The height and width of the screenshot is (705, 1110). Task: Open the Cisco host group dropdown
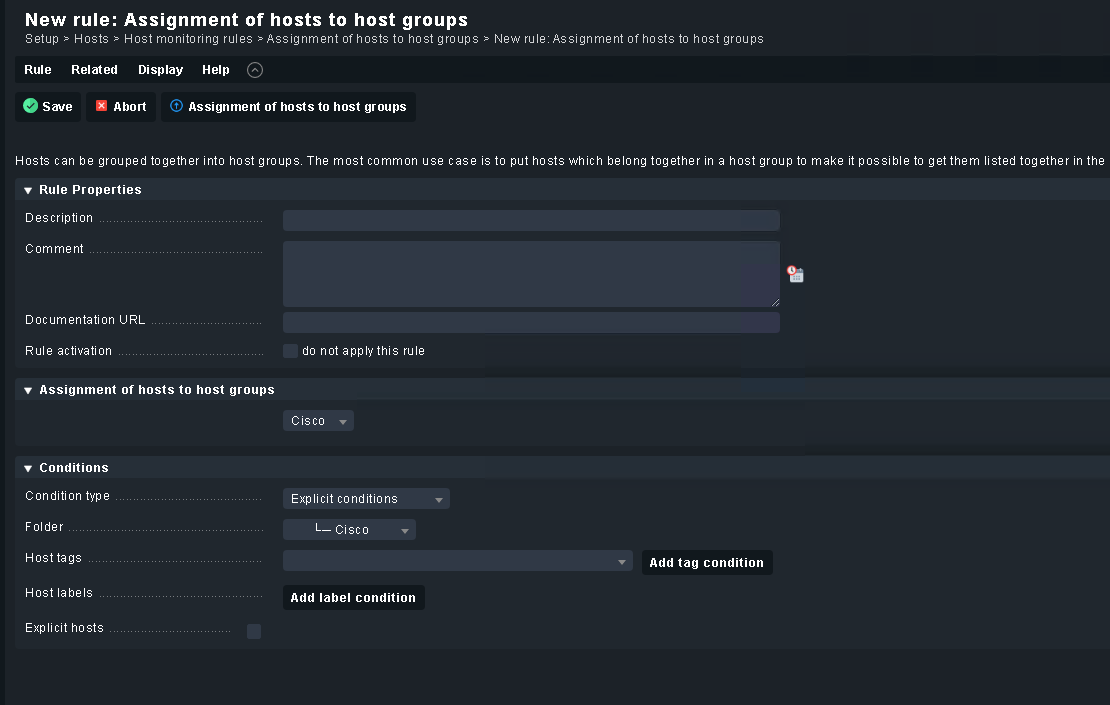click(x=318, y=421)
